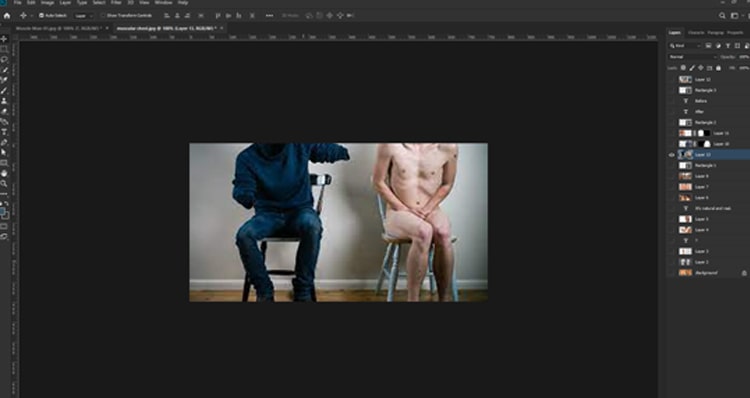750x398 pixels.
Task: Open the Opacity value dropdown
Action: tap(744, 57)
